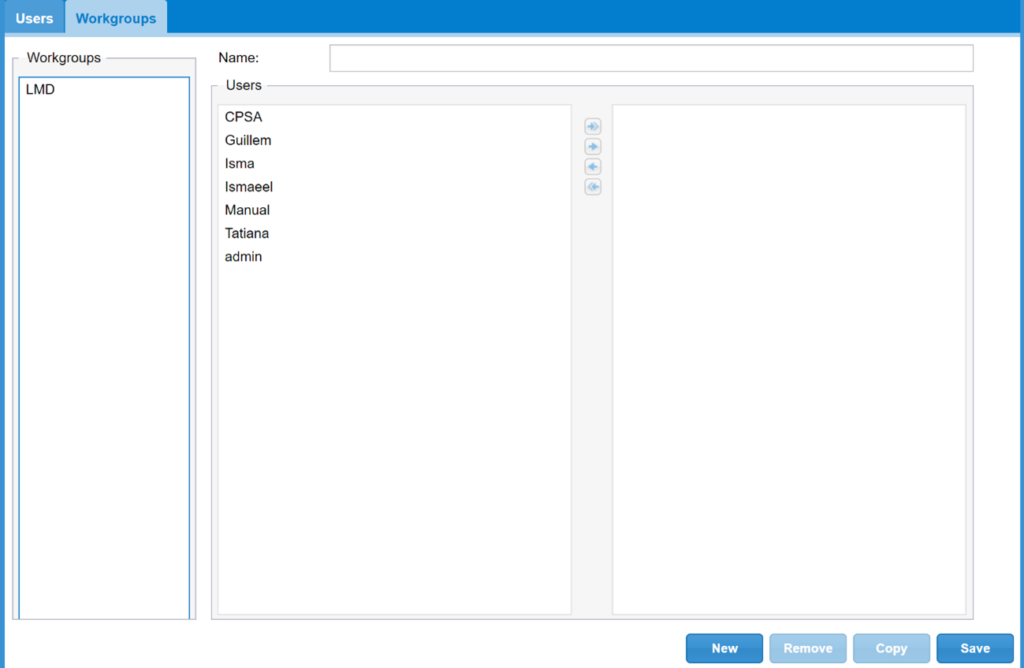Select the LMD workgroup

click(x=104, y=89)
